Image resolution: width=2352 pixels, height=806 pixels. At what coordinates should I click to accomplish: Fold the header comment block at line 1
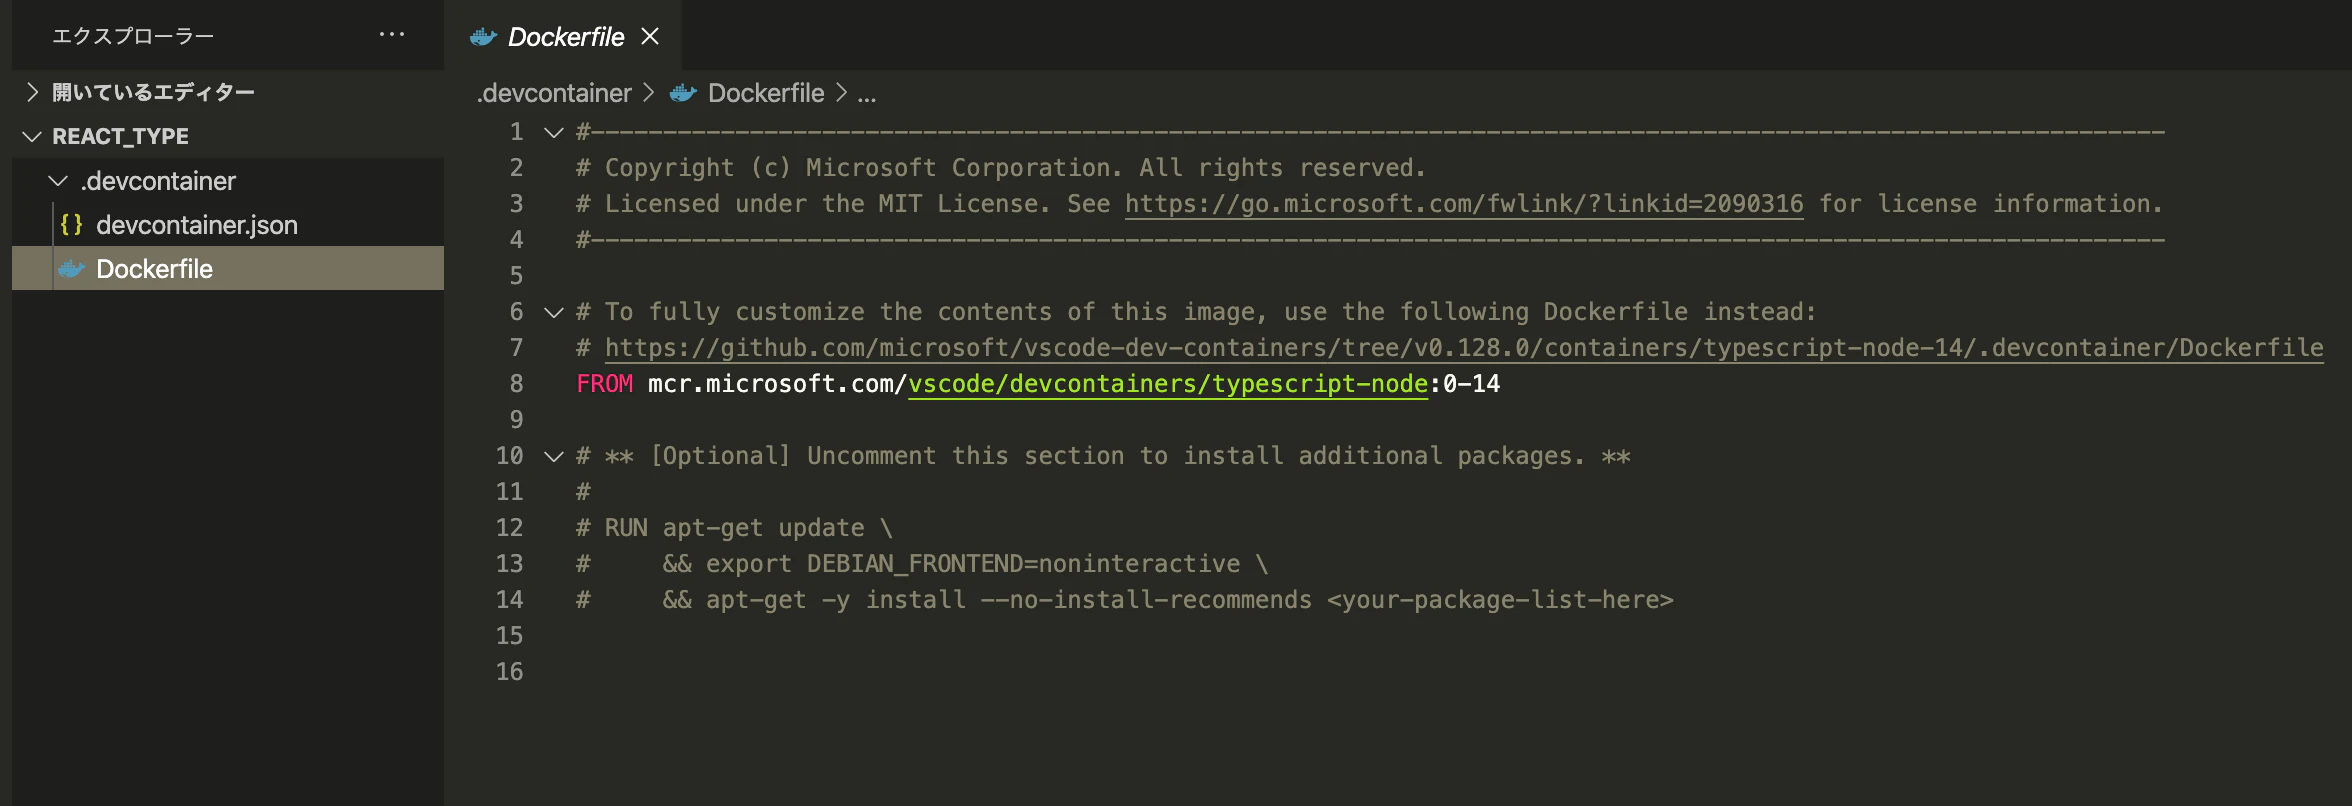pos(553,132)
